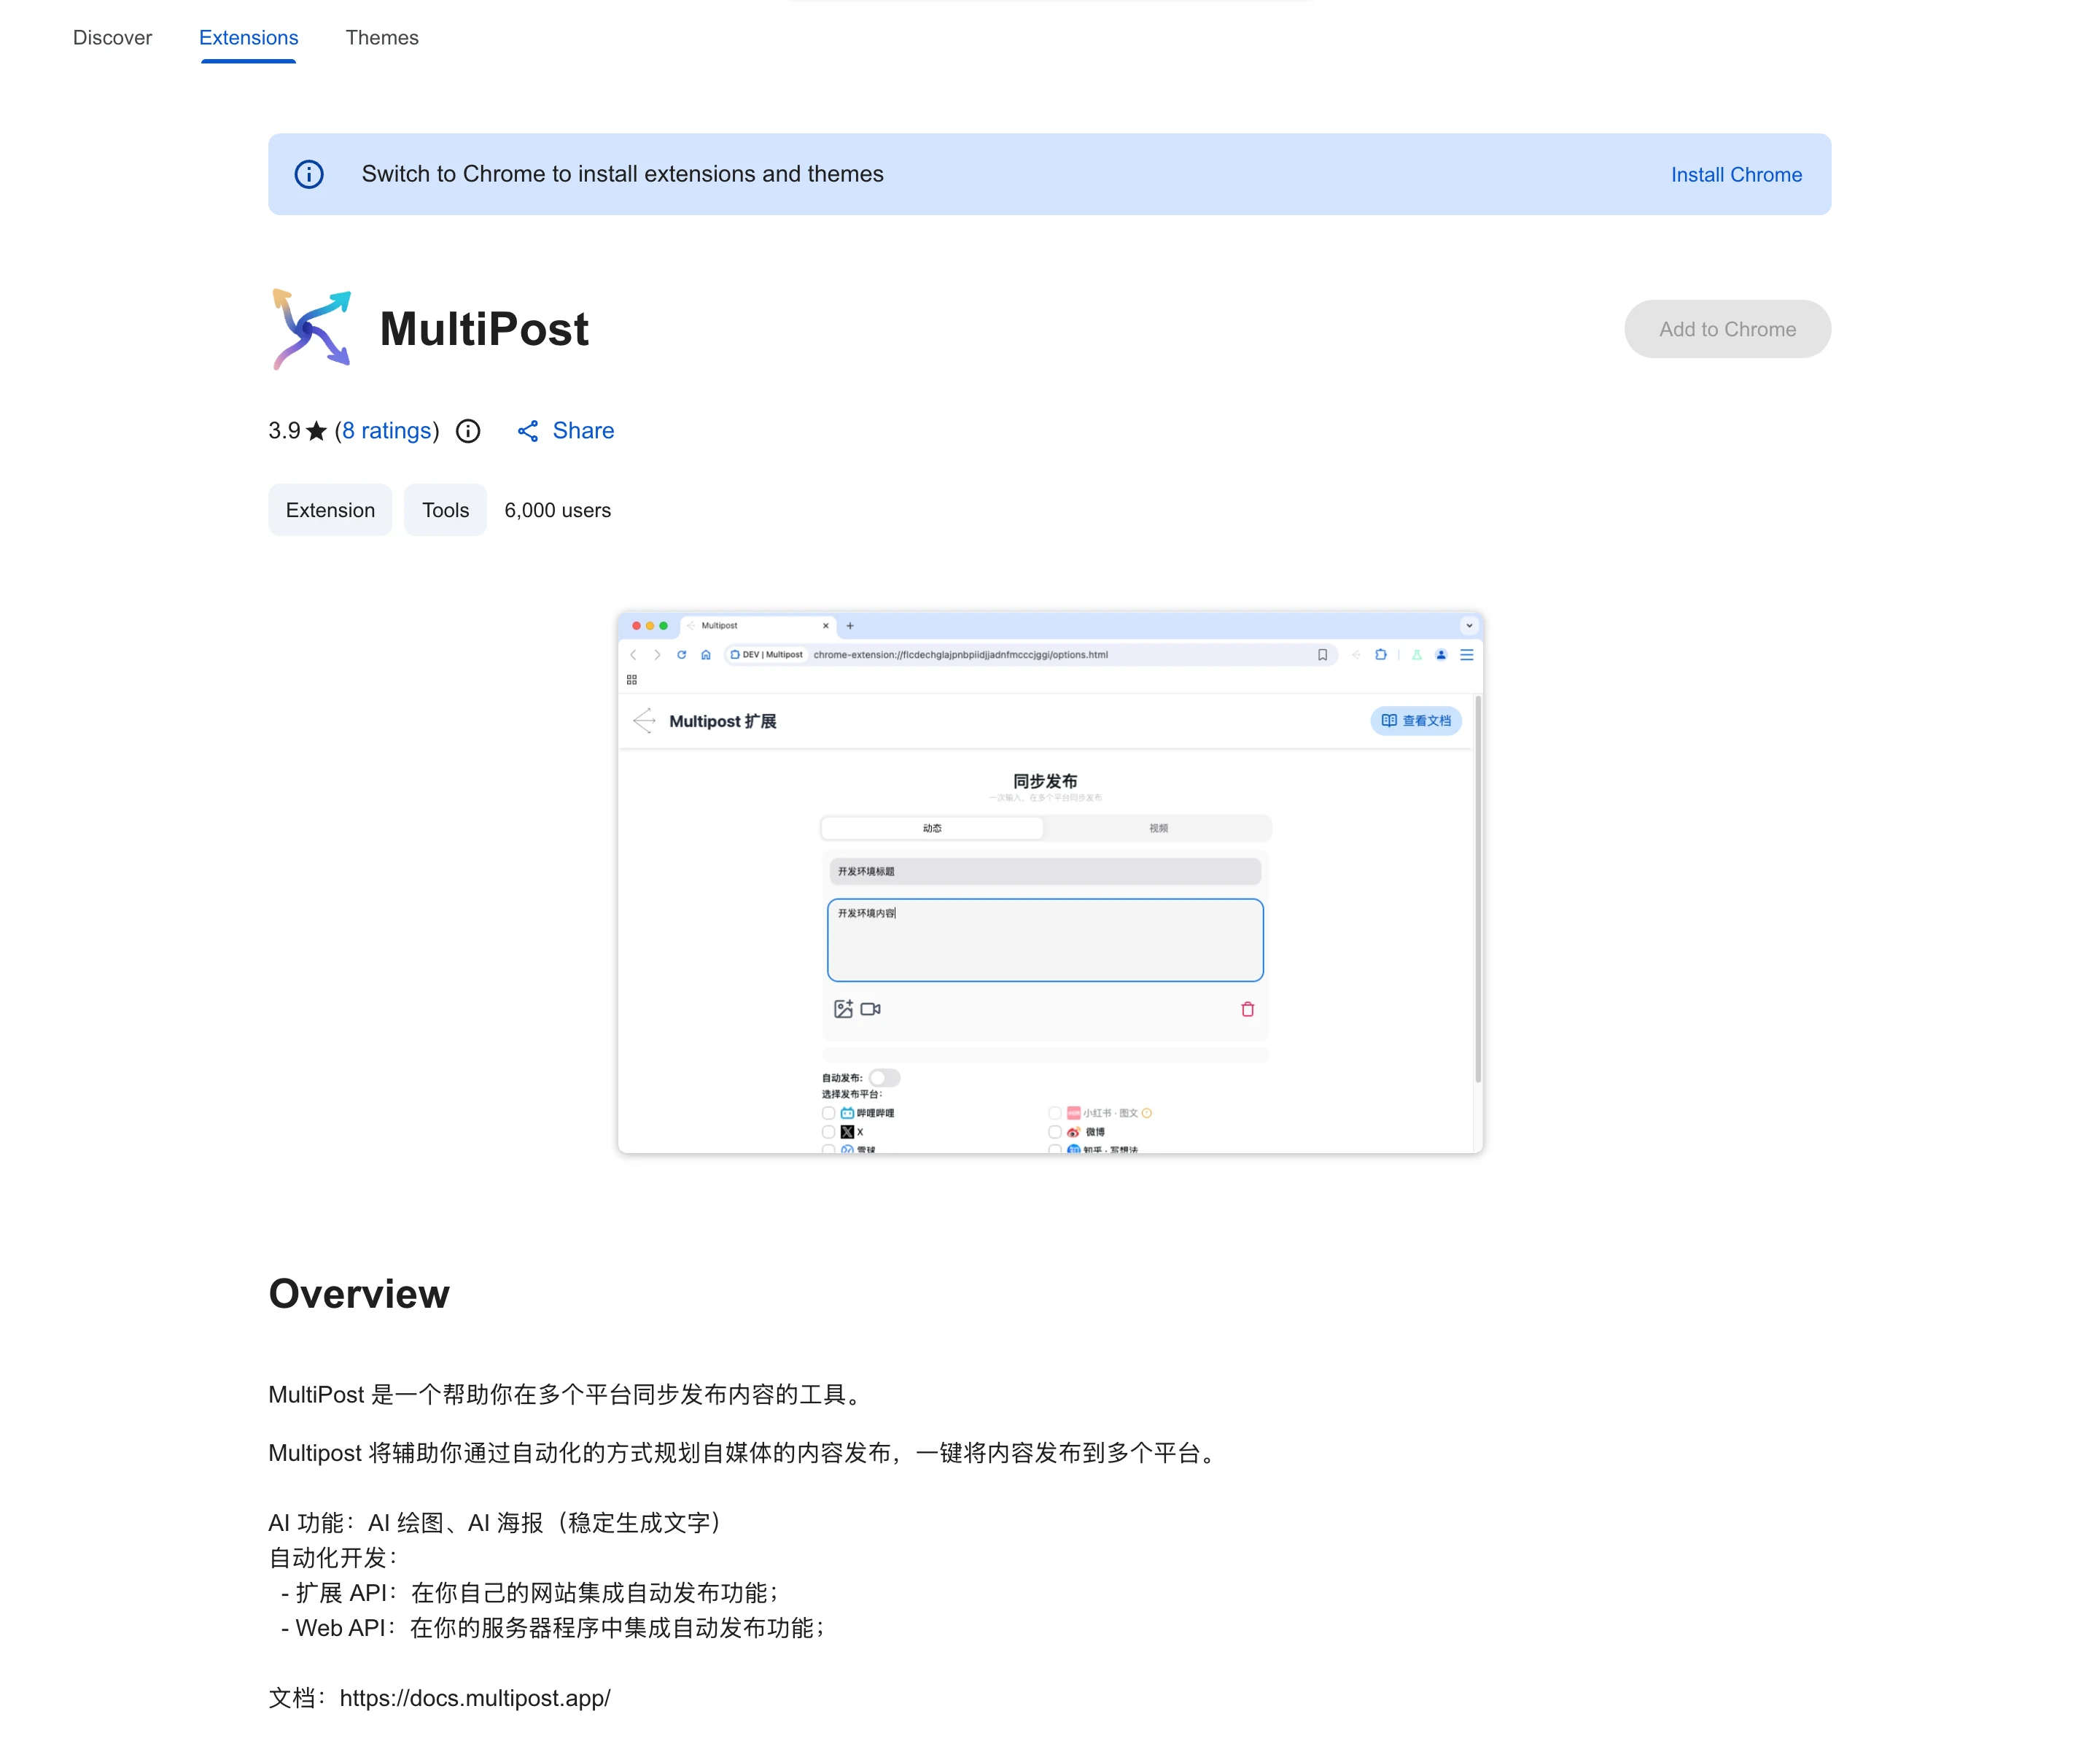Click the Share icon
The height and width of the screenshot is (1741, 2100).
528,431
